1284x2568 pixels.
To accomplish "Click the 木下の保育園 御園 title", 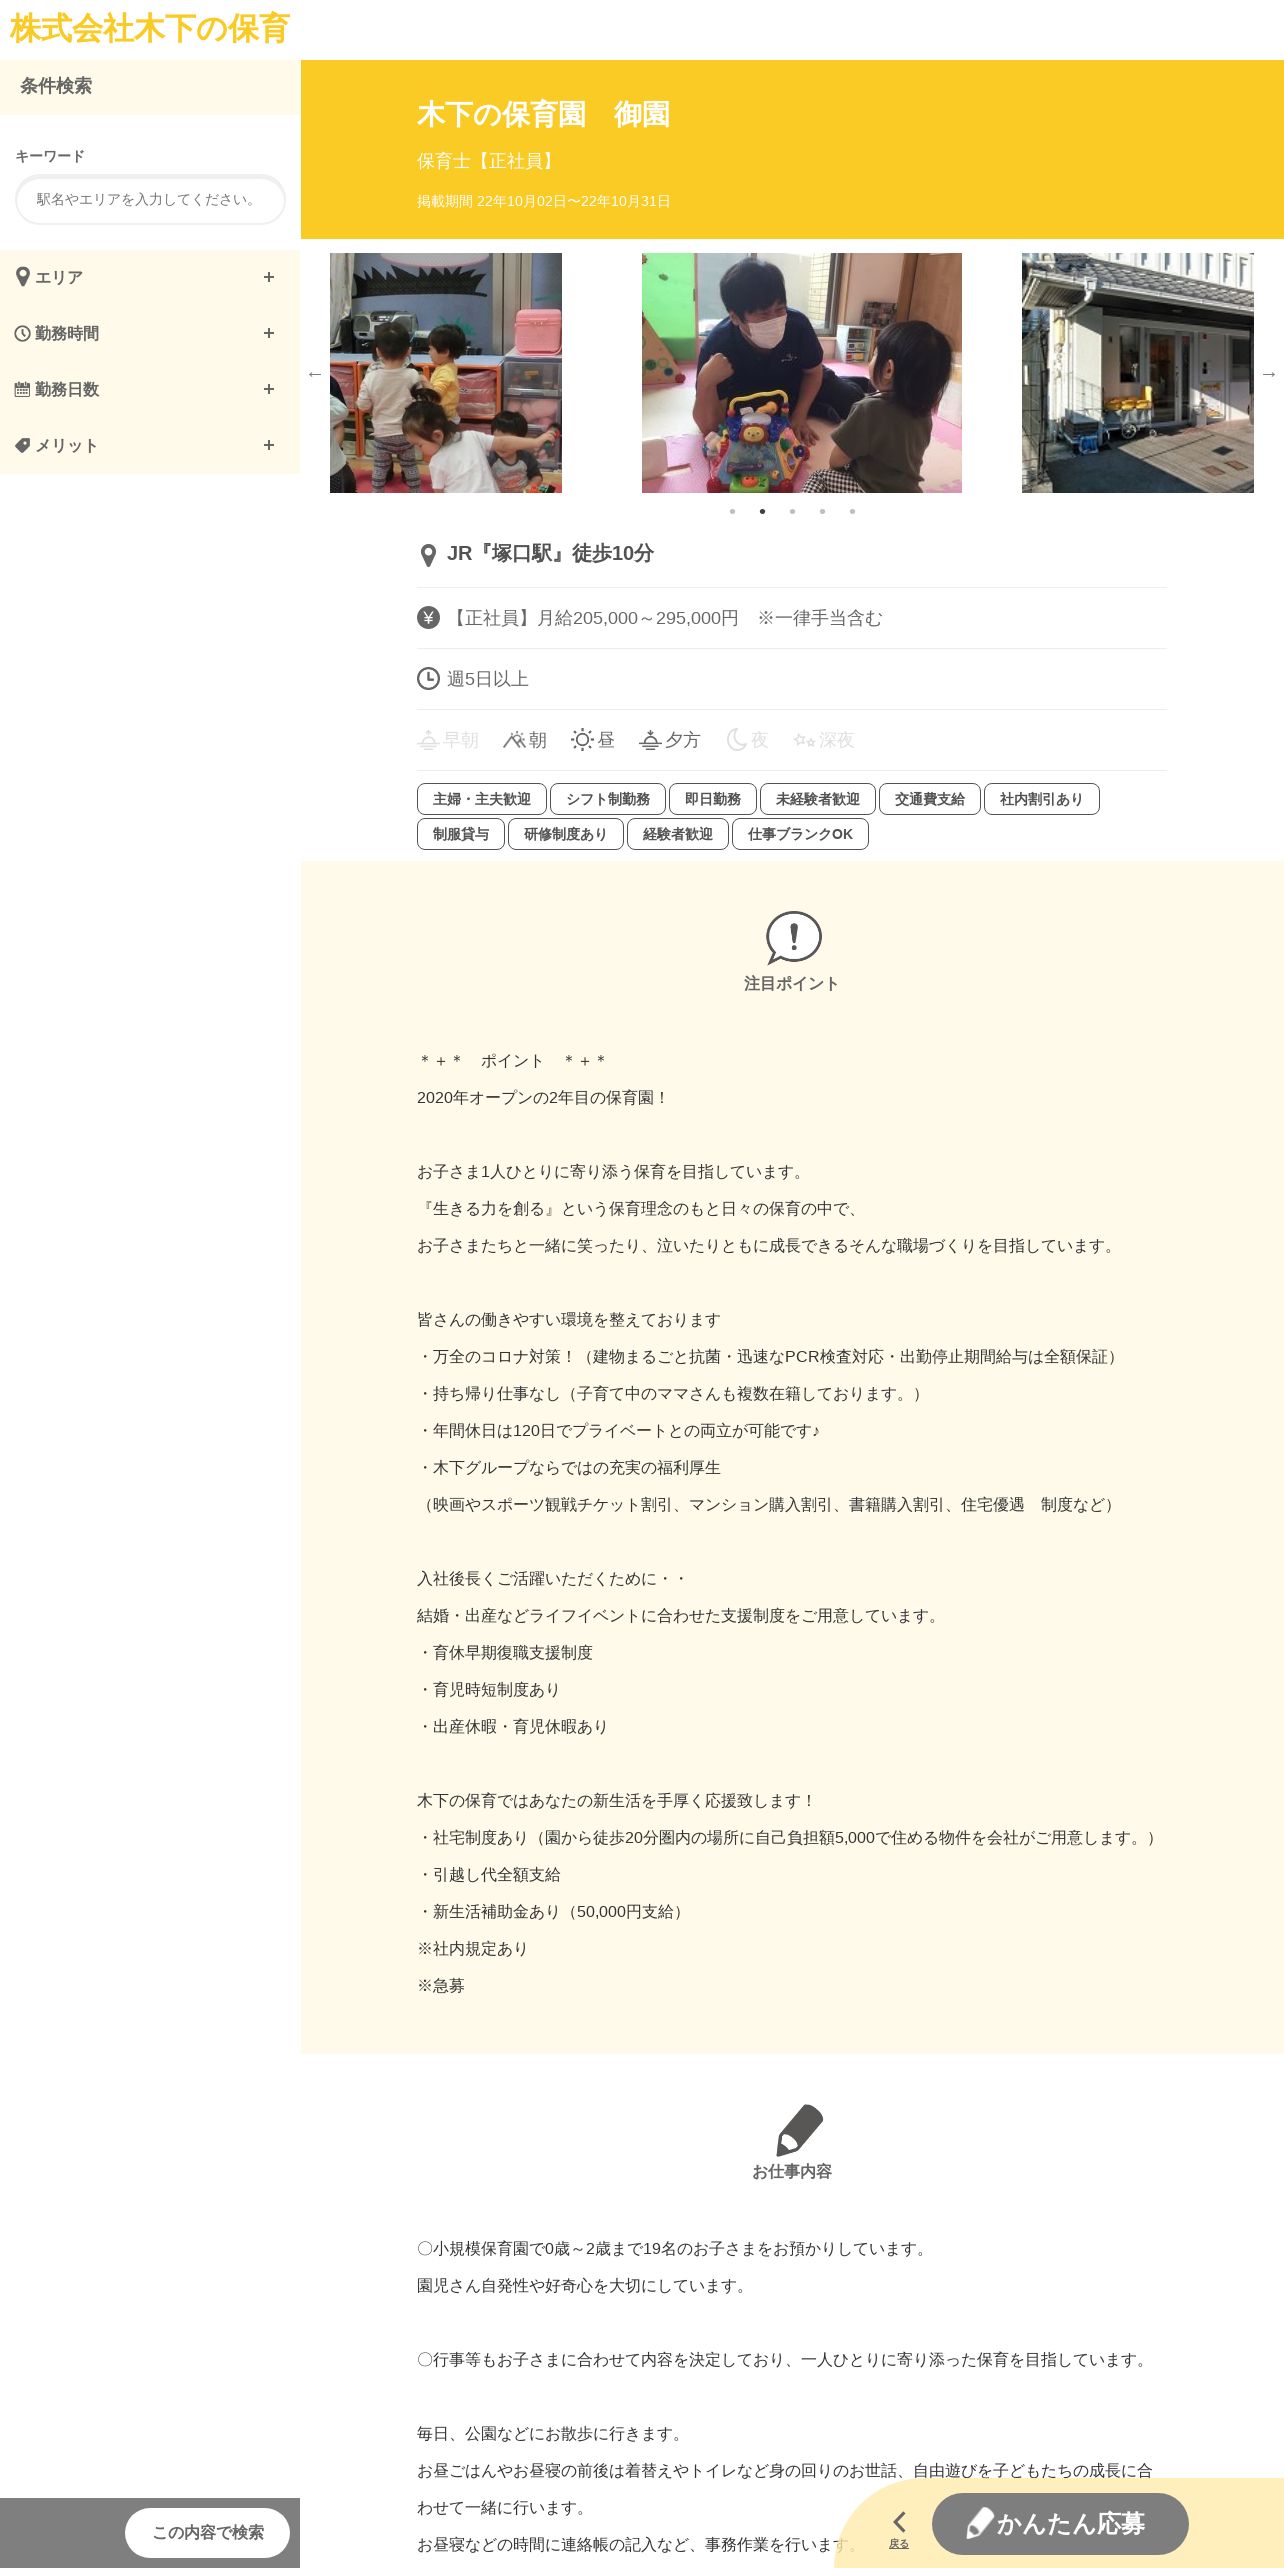I will tap(543, 114).
